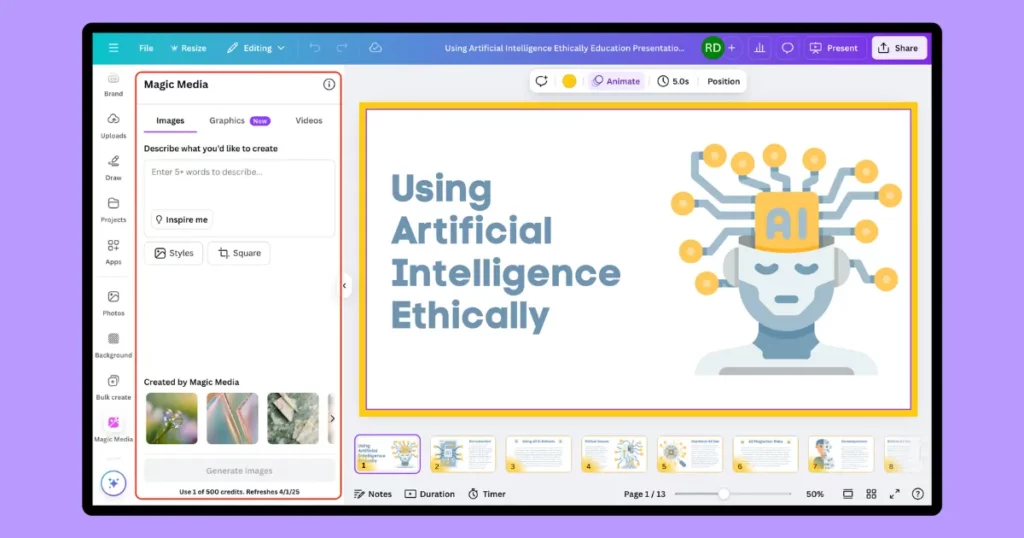Toggle grid view of pages

[871, 494]
